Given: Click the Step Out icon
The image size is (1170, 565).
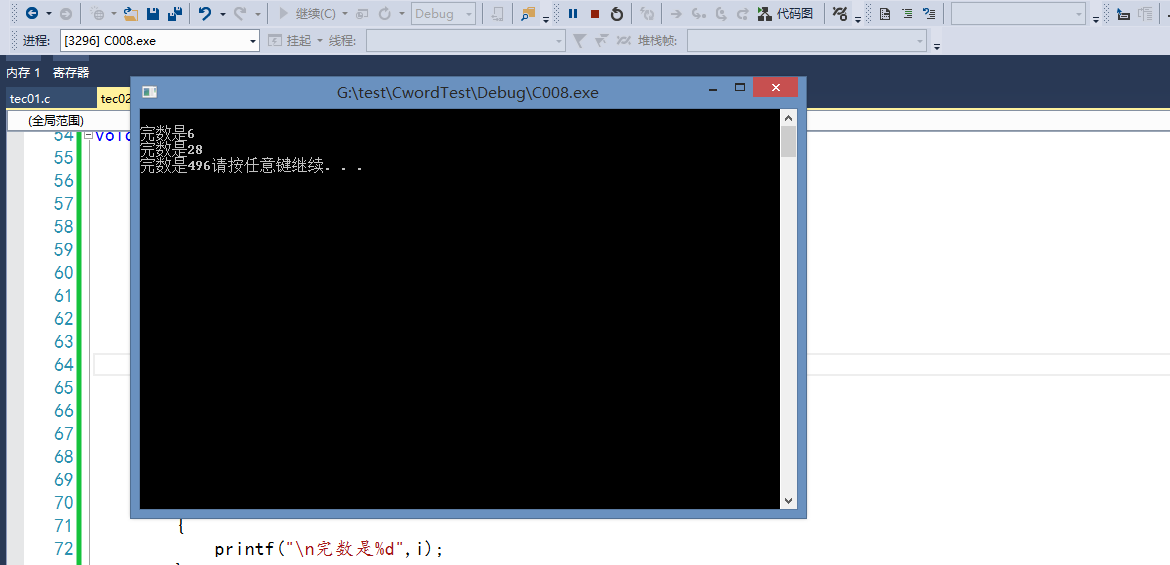Looking at the screenshot, I should [x=742, y=13].
